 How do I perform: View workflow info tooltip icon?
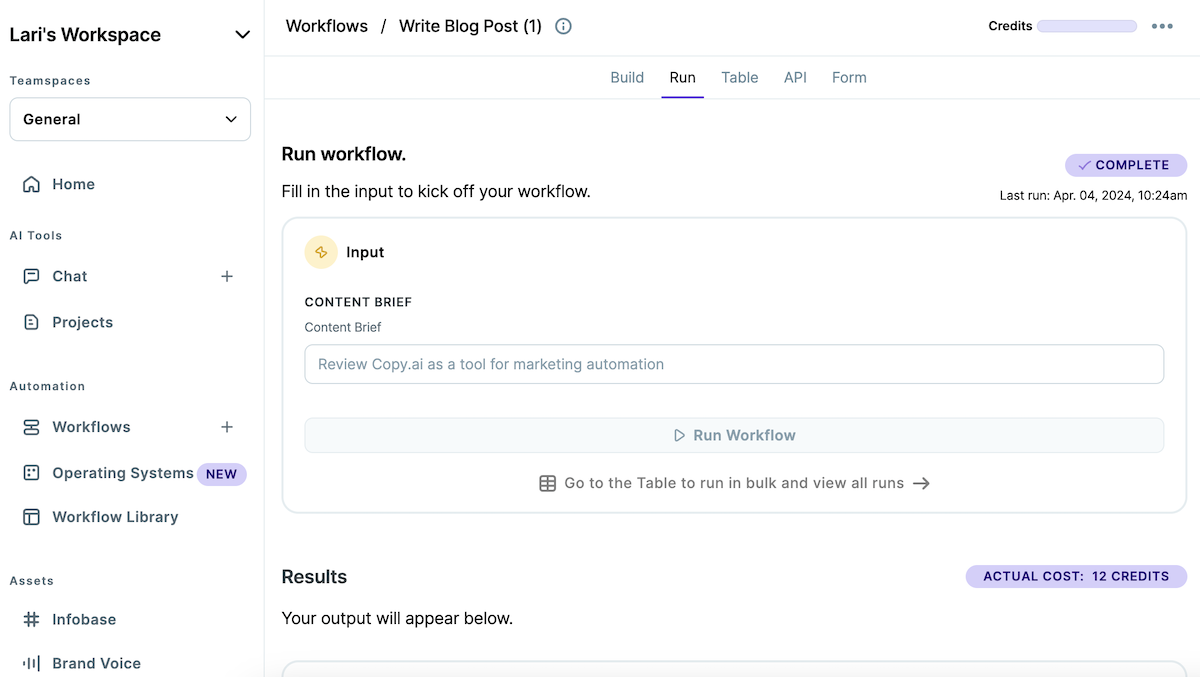[563, 26]
